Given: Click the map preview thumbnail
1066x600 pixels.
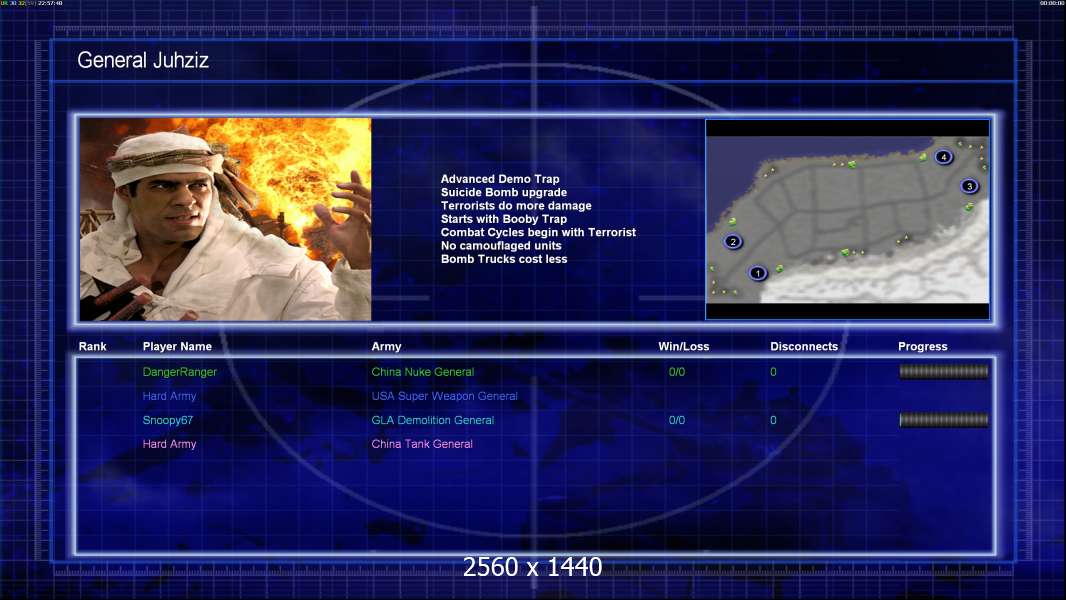Looking at the screenshot, I should click(x=848, y=219).
